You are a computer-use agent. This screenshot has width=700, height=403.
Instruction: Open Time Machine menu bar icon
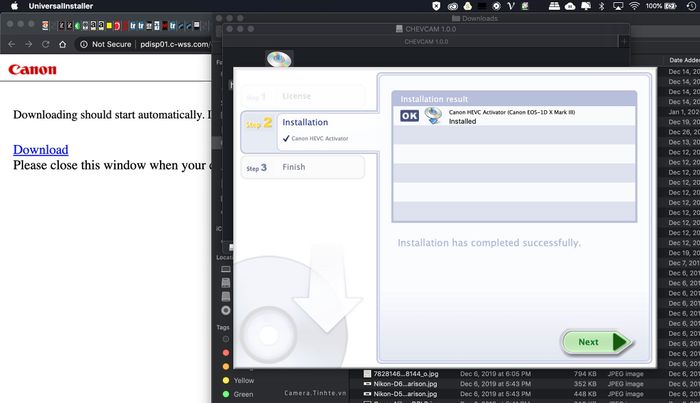click(x=690, y=6)
